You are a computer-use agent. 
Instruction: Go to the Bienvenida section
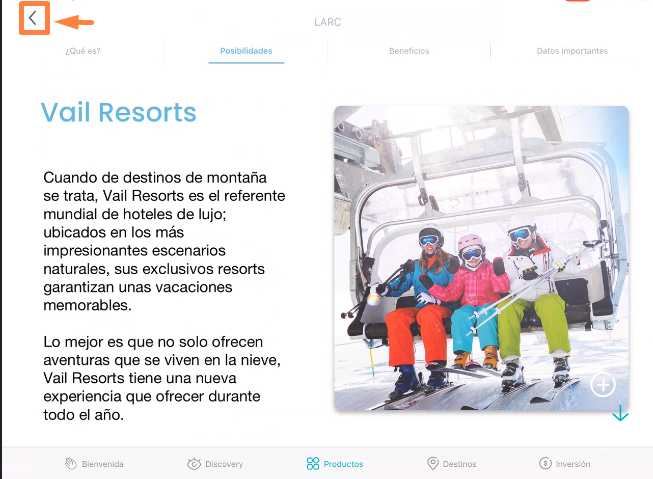[94, 464]
